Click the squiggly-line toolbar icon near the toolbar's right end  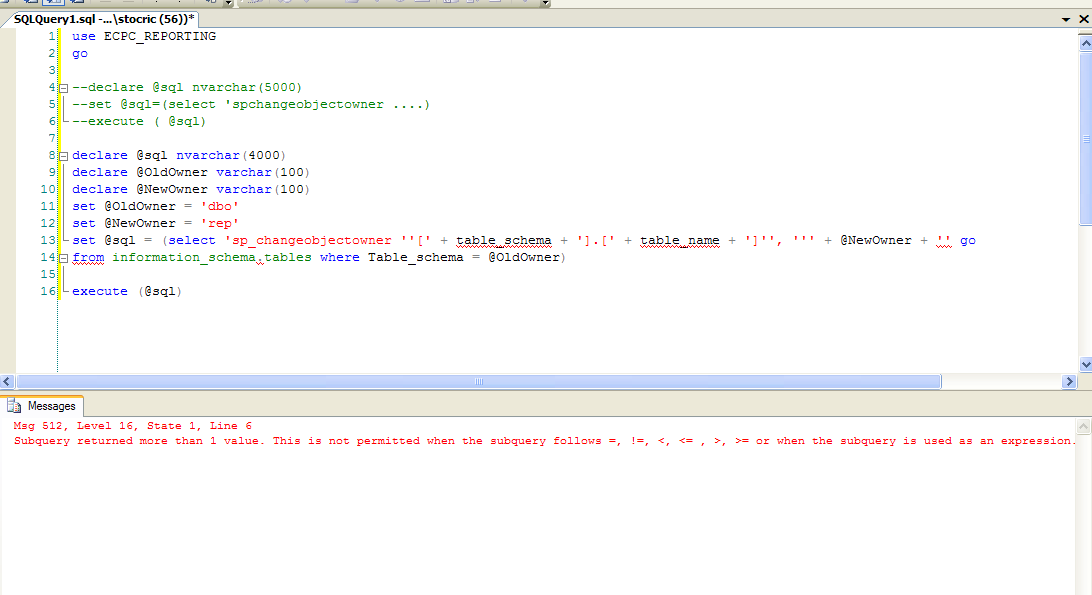(253, 4)
